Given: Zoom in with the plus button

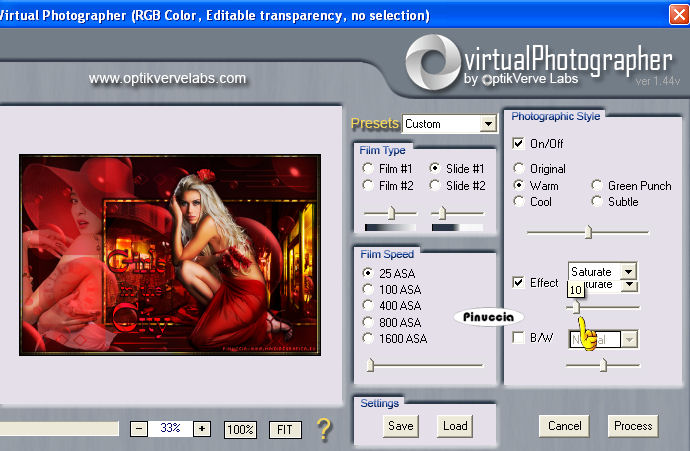Looking at the screenshot, I should (202, 429).
